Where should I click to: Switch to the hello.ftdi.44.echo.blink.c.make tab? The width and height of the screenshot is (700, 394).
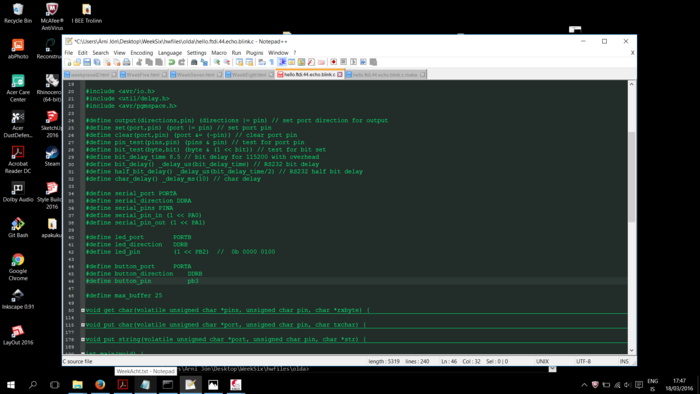385,75
